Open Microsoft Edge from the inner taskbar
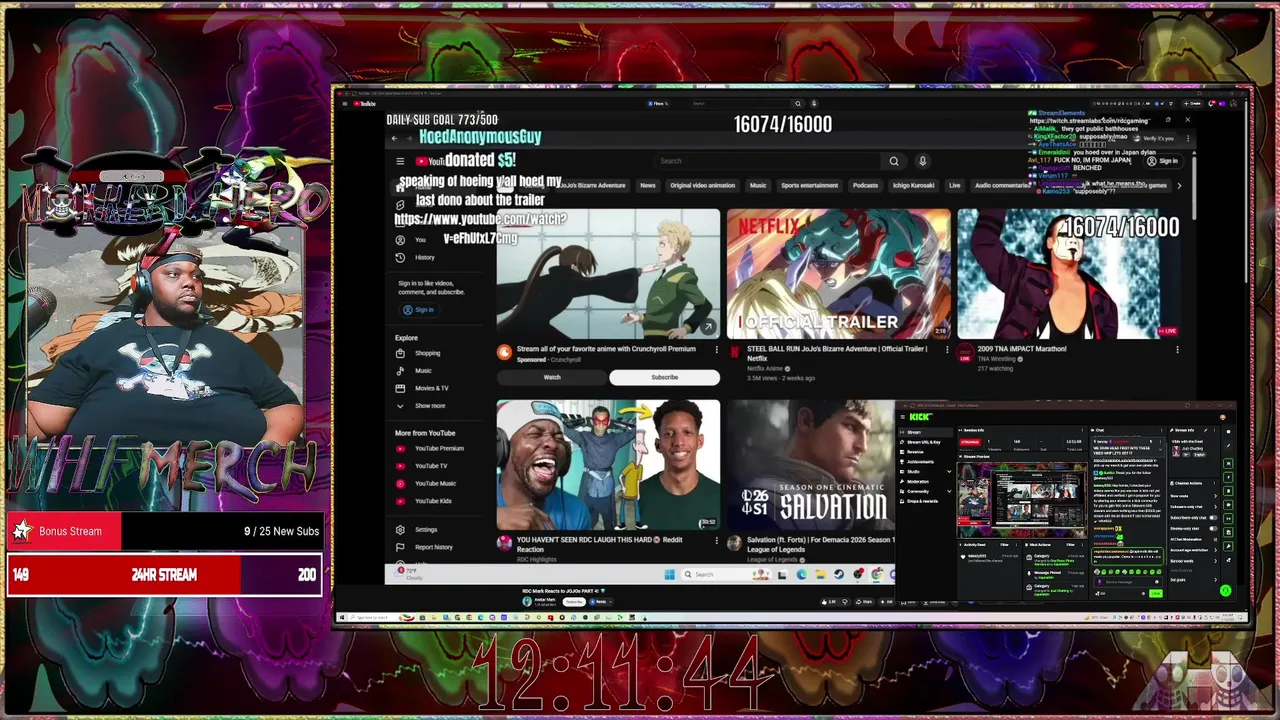This screenshot has height=720, width=1280. point(802,574)
